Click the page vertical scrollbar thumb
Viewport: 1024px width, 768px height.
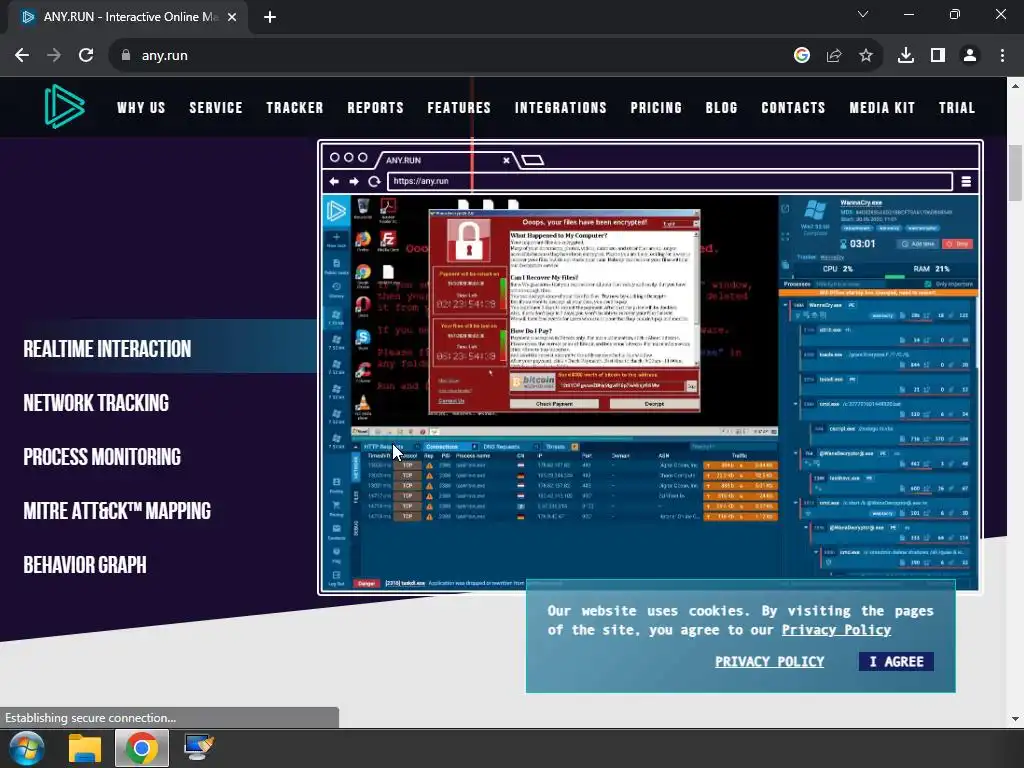pyautogui.click(x=1015, y=173)
